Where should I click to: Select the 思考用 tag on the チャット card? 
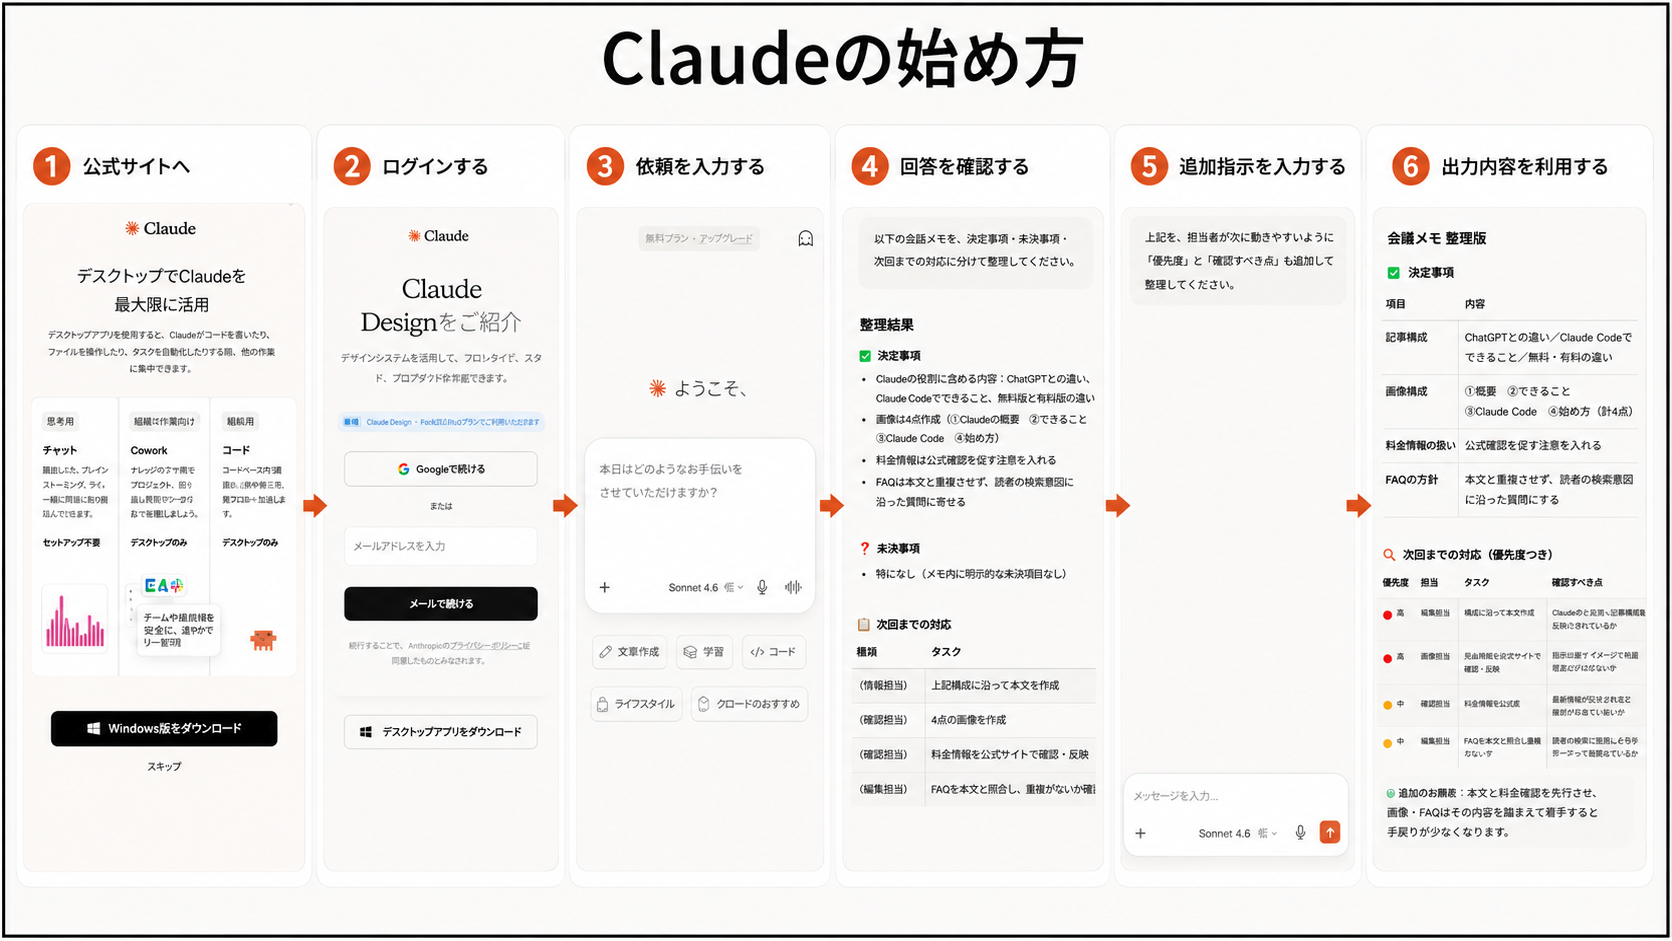pos(60,421)
